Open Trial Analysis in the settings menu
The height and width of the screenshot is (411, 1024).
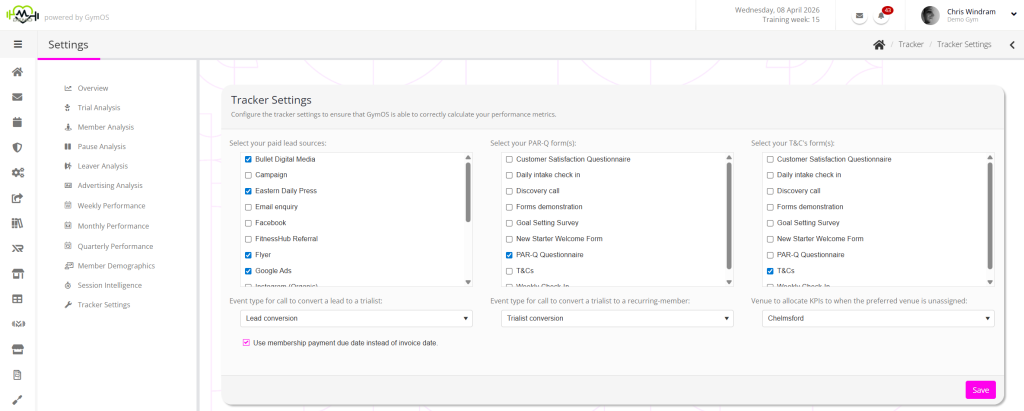[98, 108]
